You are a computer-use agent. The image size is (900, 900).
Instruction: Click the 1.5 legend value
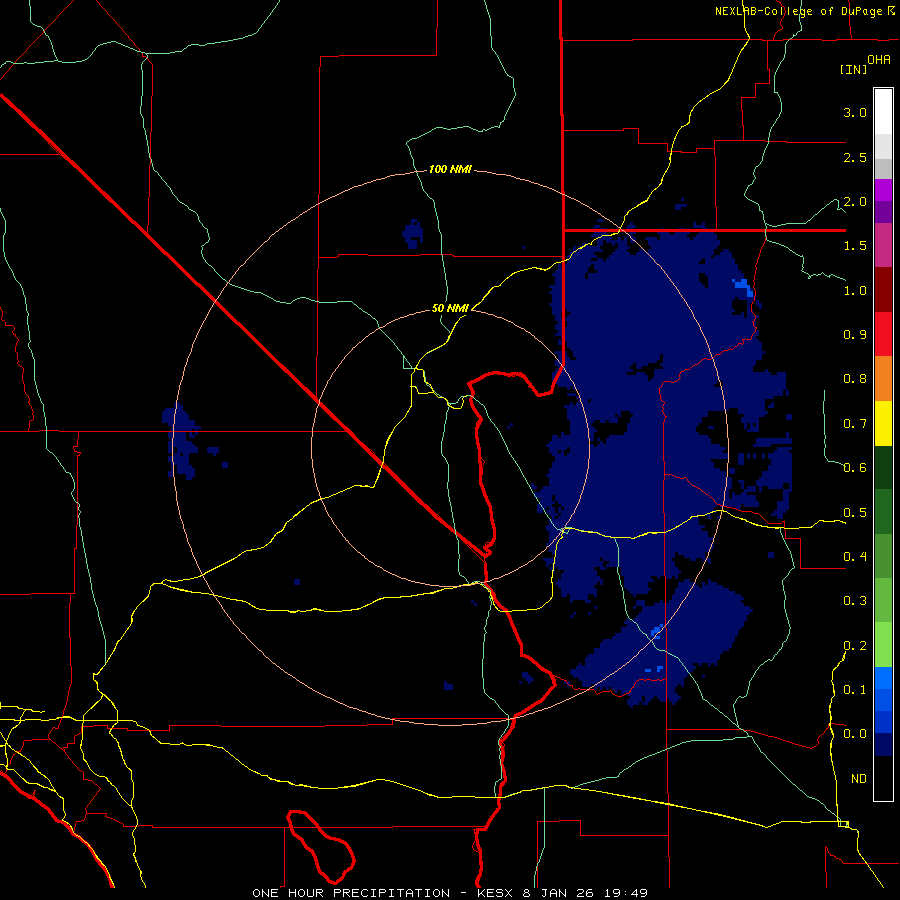tap(855, 246)
